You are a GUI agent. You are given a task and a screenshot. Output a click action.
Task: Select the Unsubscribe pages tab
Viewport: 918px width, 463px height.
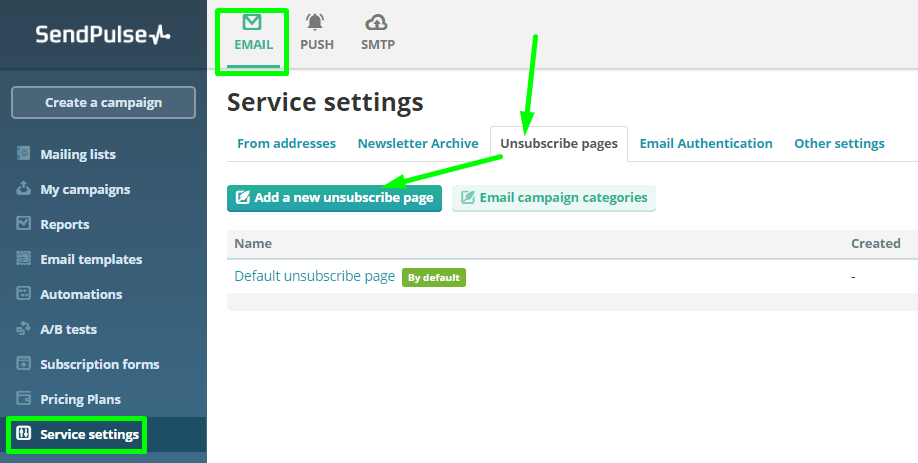pos(559,144)
